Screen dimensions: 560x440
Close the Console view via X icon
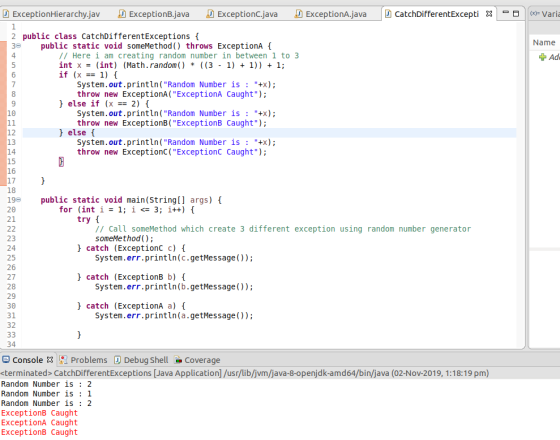click(50, 360)
